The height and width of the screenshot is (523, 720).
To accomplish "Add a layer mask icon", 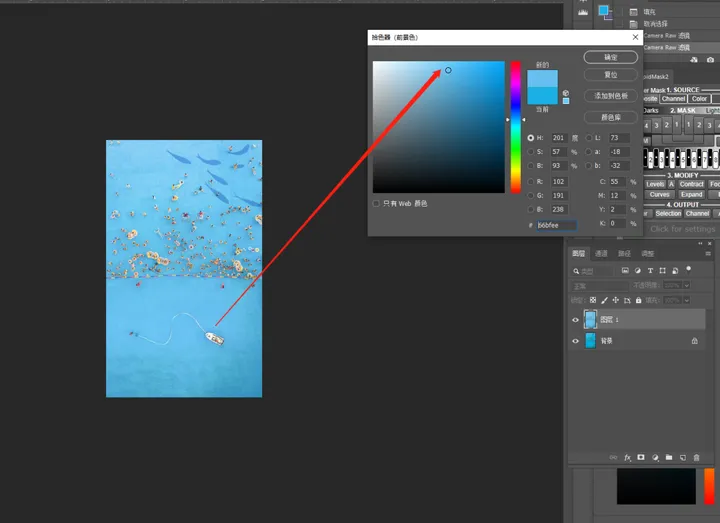I will 641,457.
